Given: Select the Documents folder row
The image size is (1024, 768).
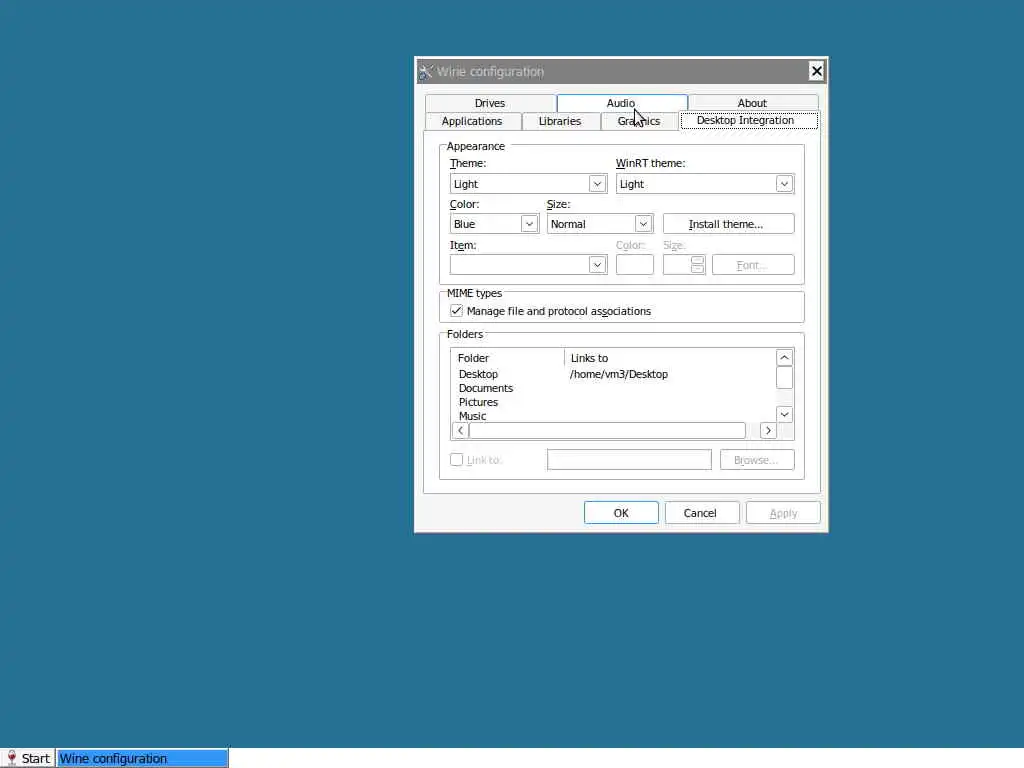Looking at the screenshot, I should tap(486, 388).
